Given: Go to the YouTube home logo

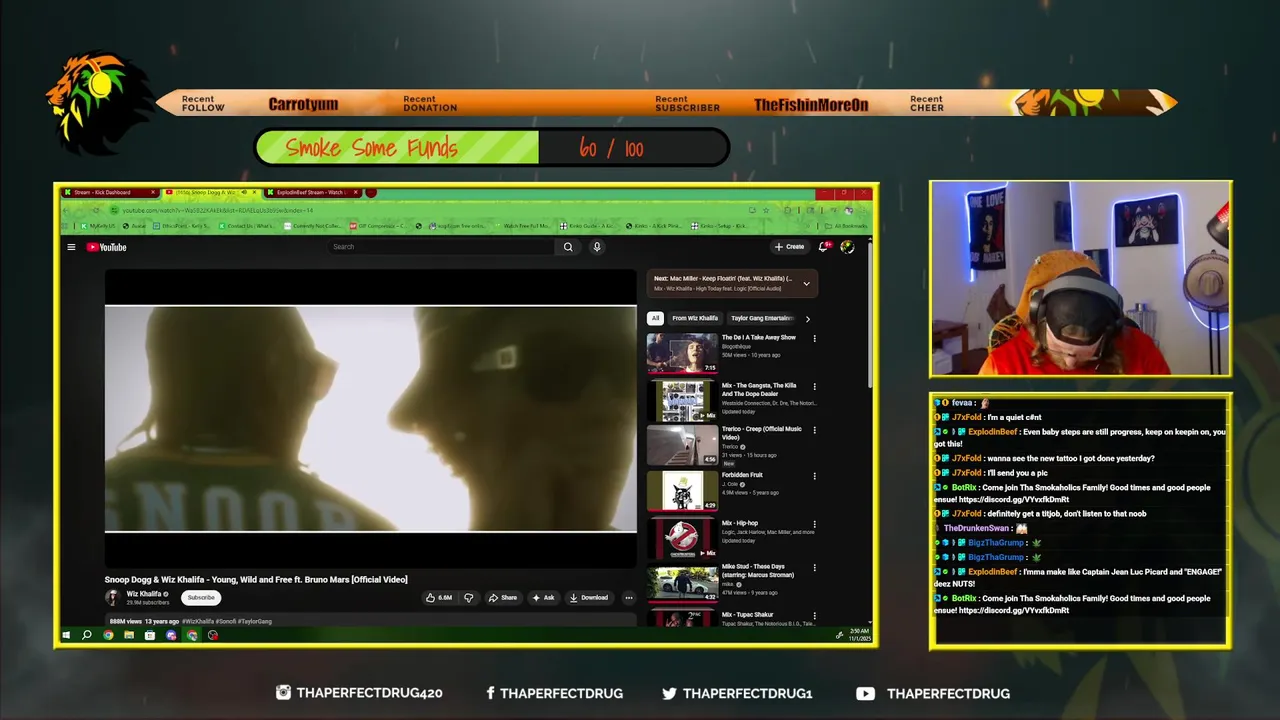Looking at the screenshot, I should [x=106, y=247].
